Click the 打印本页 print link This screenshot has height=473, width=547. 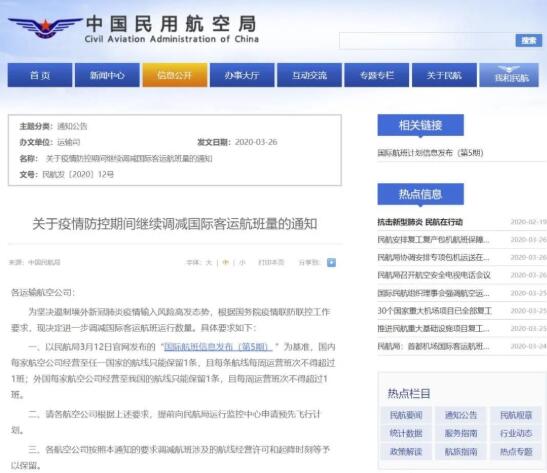tap(271, 262)
